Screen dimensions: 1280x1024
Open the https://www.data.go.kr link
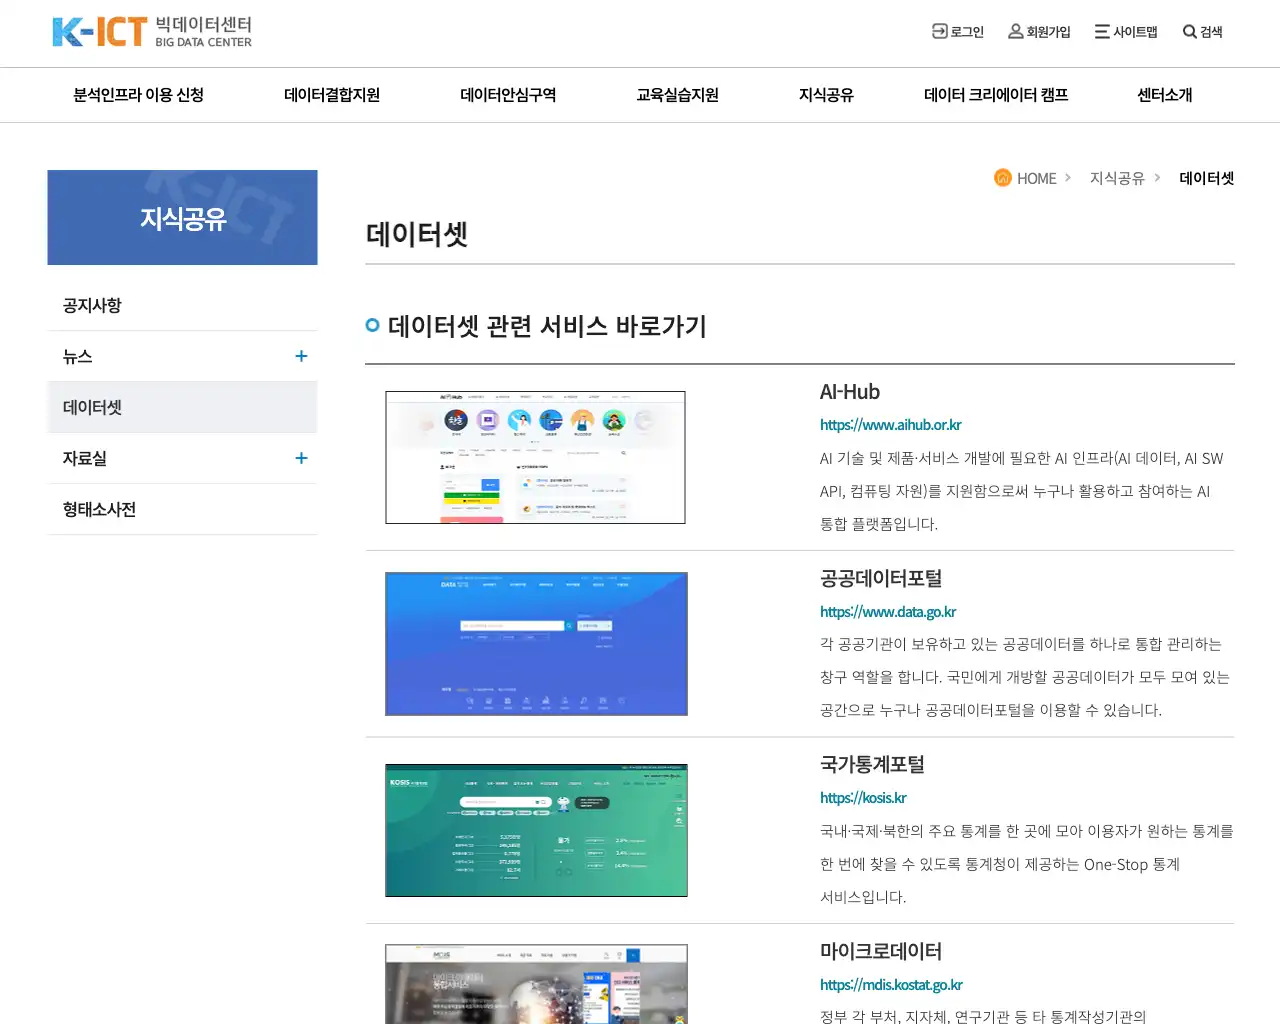pos(888,612)
